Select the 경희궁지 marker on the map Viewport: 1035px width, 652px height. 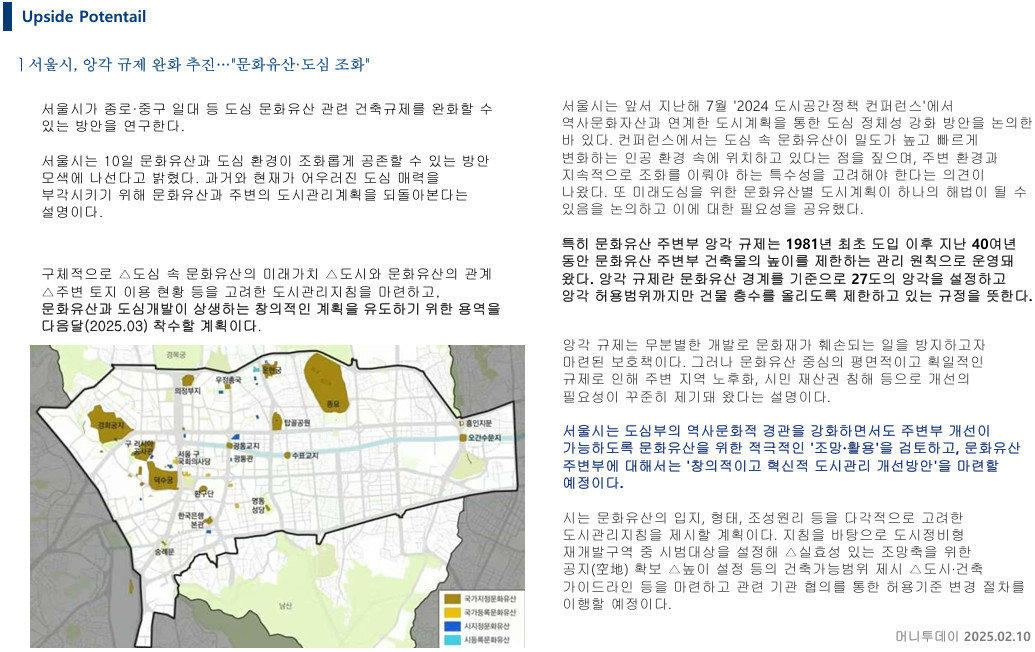(x=110, y=422)
